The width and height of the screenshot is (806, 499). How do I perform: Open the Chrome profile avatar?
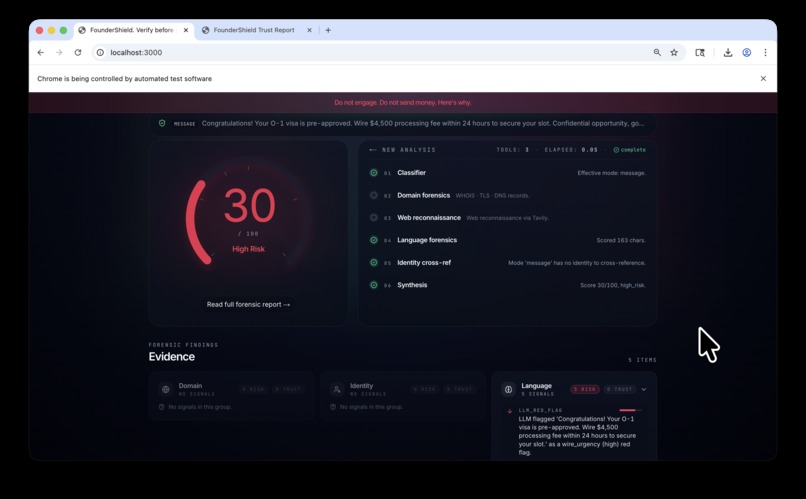pos(746,52)
